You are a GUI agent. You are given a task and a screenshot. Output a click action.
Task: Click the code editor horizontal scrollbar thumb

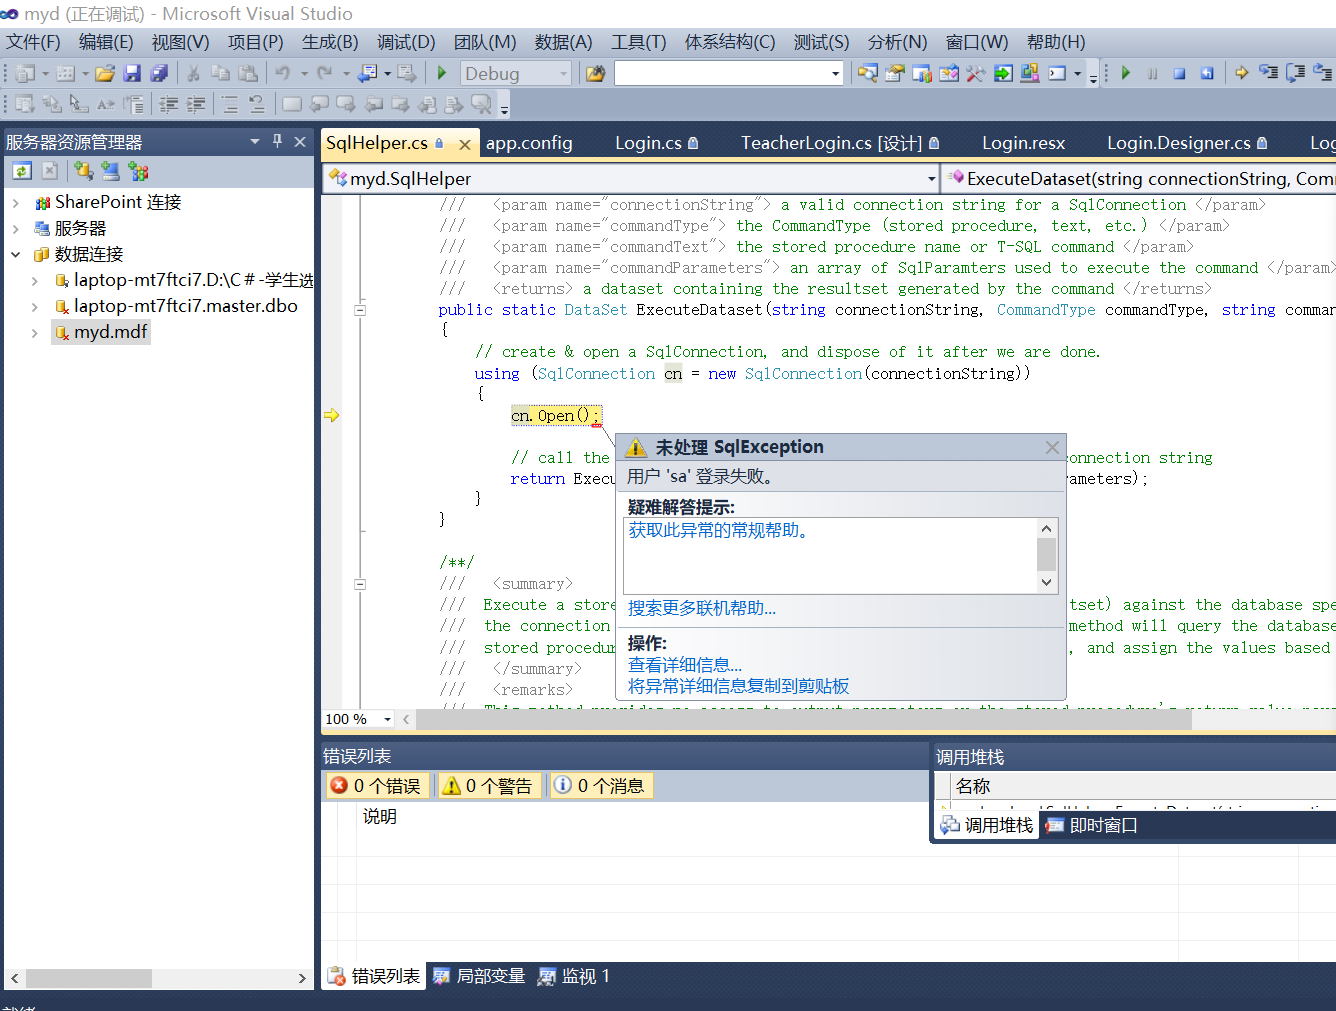(803, 719)
